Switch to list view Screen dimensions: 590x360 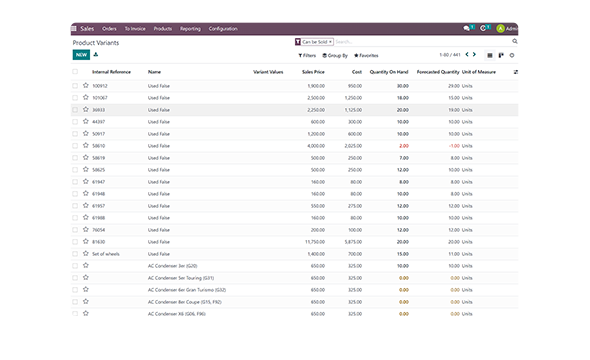tap(490, 55)
